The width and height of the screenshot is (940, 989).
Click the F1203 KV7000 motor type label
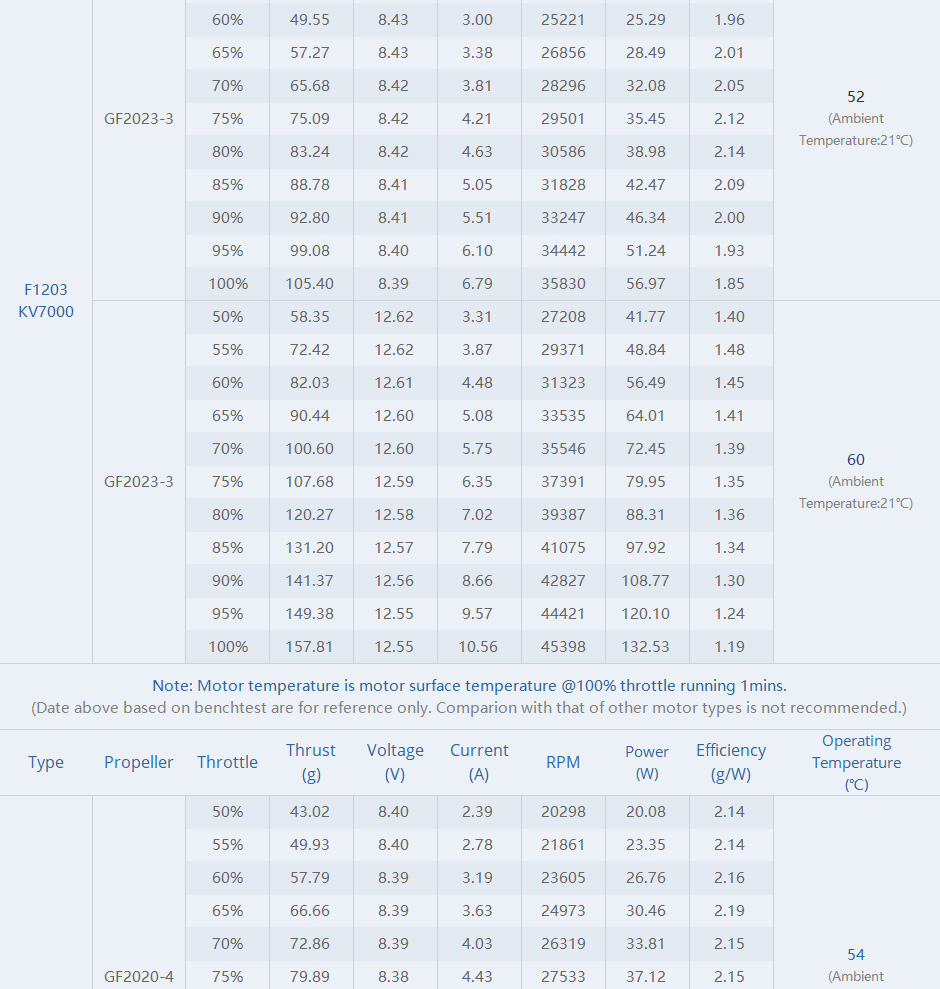click(46, 300)
